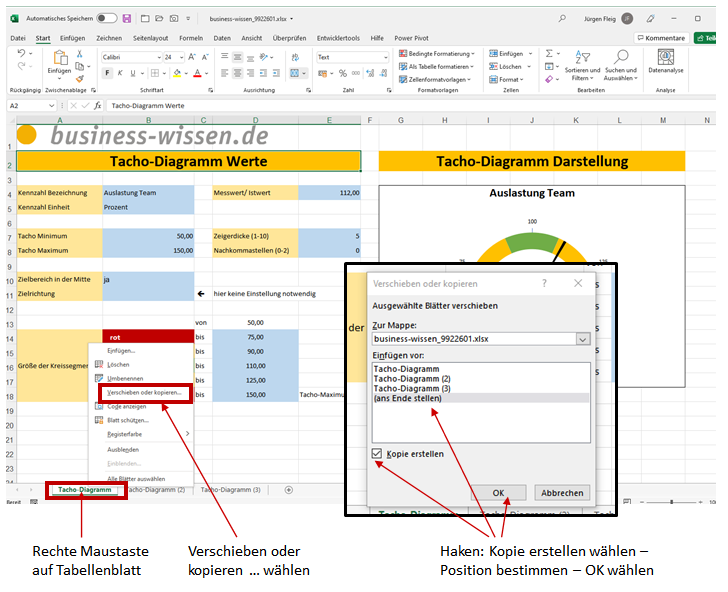Image resolution: width=728 pixels, height=592 pixels.
Task: Click the merge and center icon
Action: pos(295,73)
